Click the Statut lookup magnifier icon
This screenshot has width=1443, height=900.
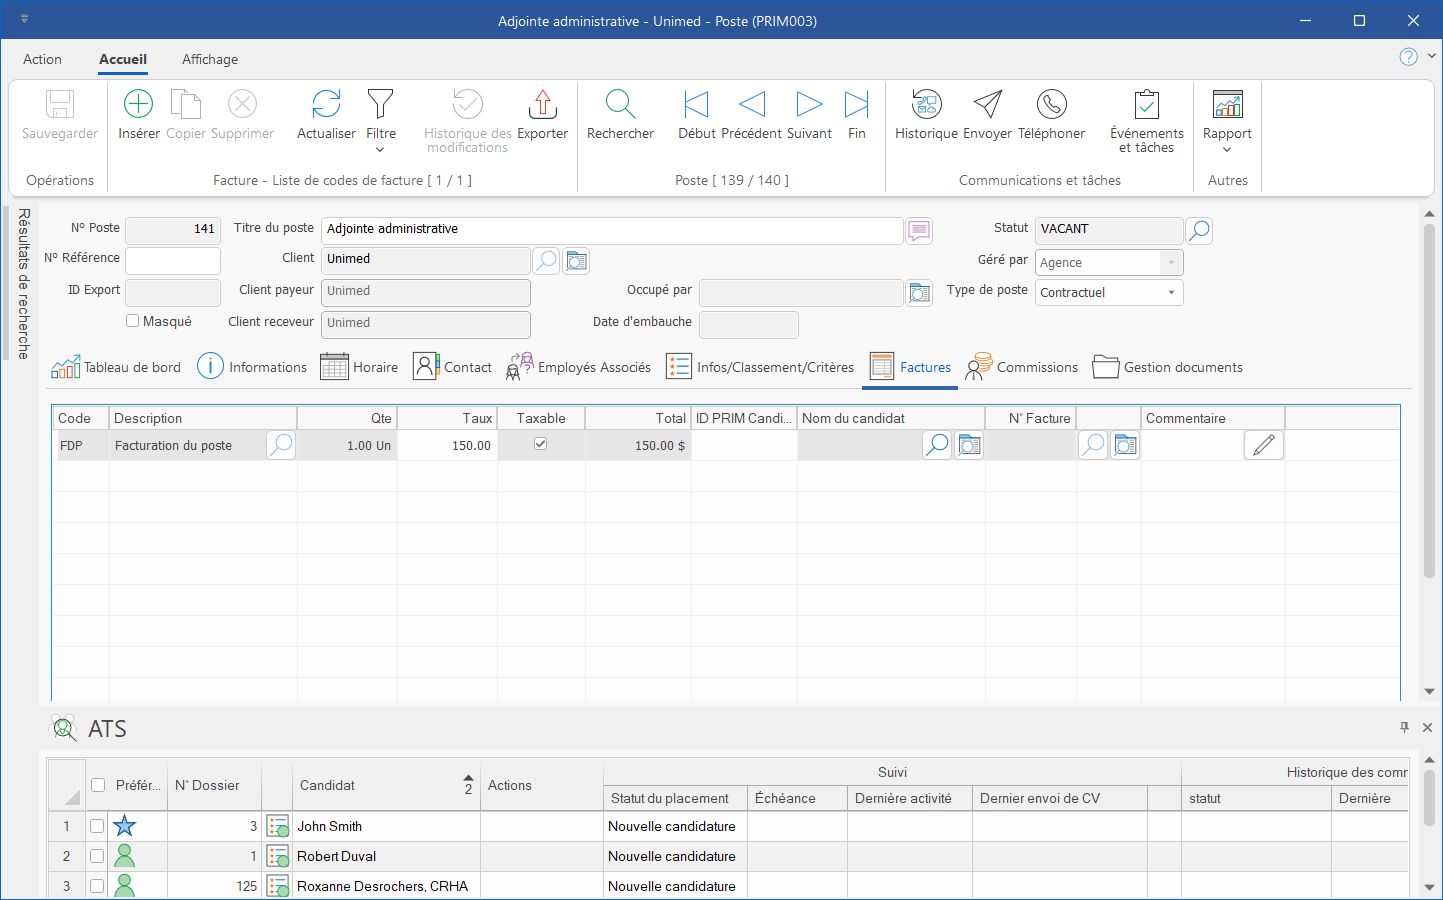pos(1199,231)
